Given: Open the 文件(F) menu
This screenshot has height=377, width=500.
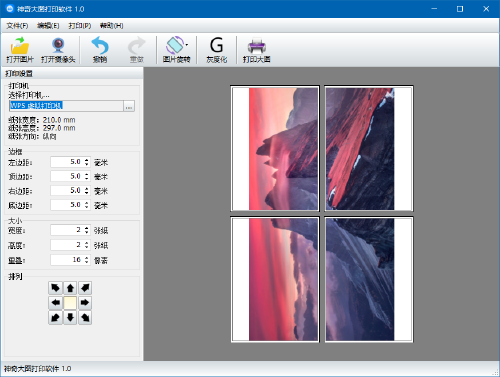Looking at the screenshot, I should (x=17, y=26).
